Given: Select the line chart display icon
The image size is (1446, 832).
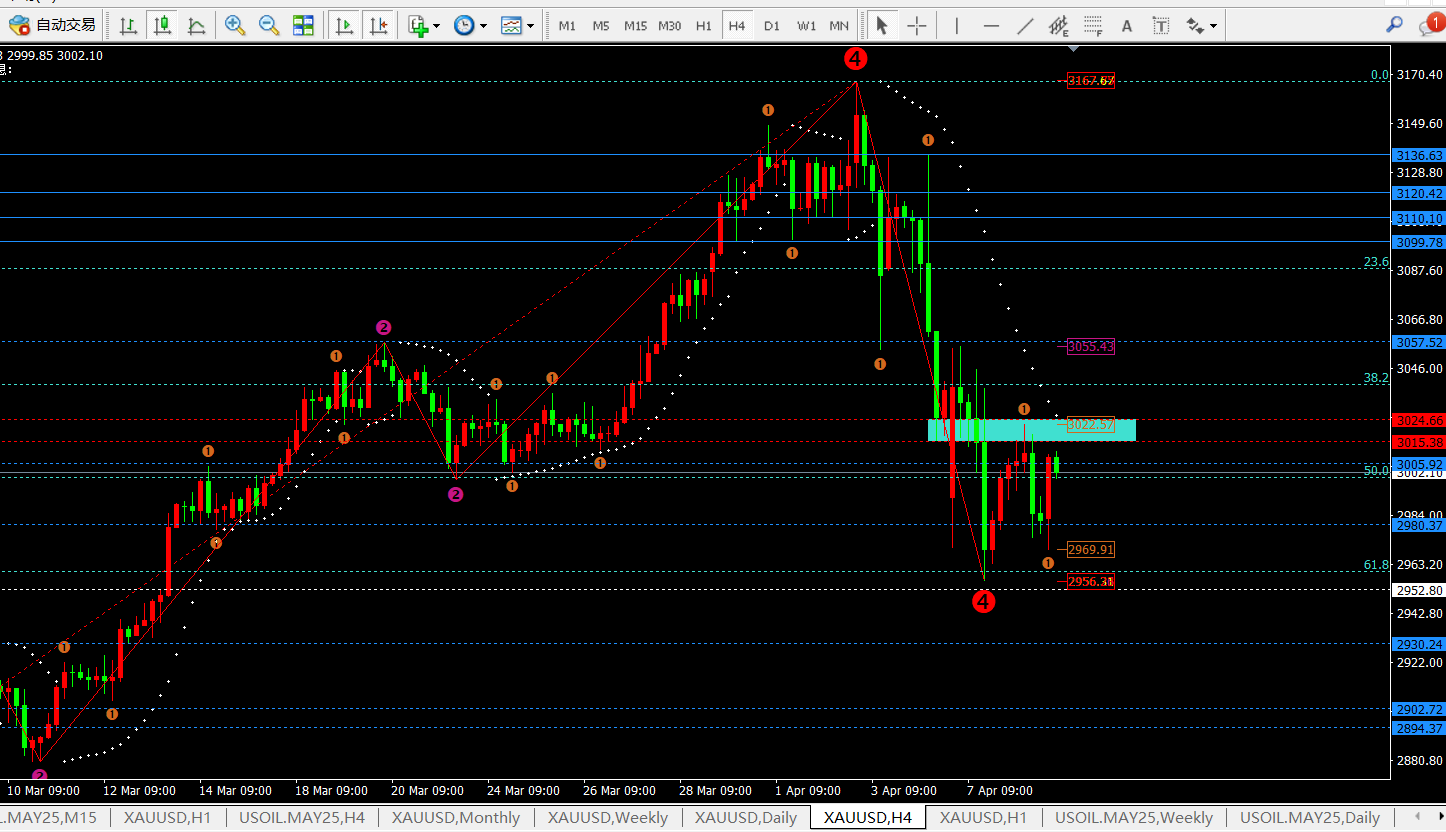Looking at the screenshot, I should (x=197, y=25).
